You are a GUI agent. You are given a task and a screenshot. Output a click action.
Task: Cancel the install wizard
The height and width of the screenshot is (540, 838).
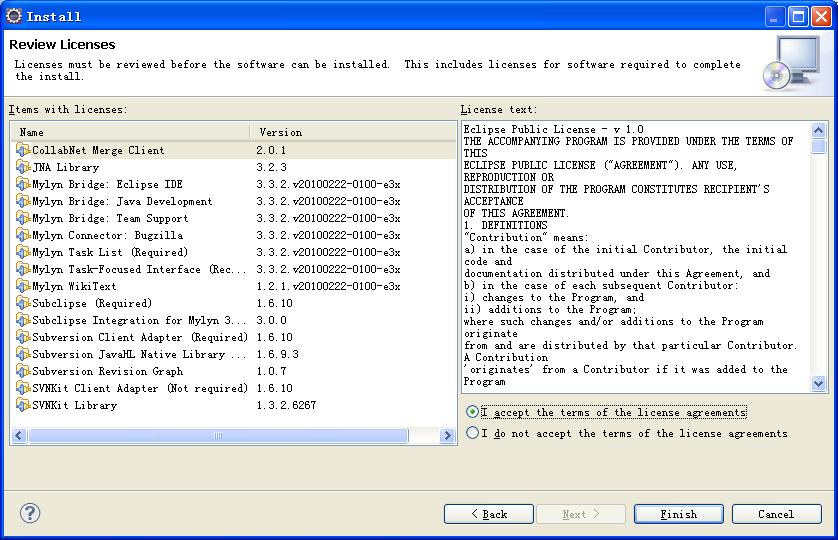coord(776,514)
